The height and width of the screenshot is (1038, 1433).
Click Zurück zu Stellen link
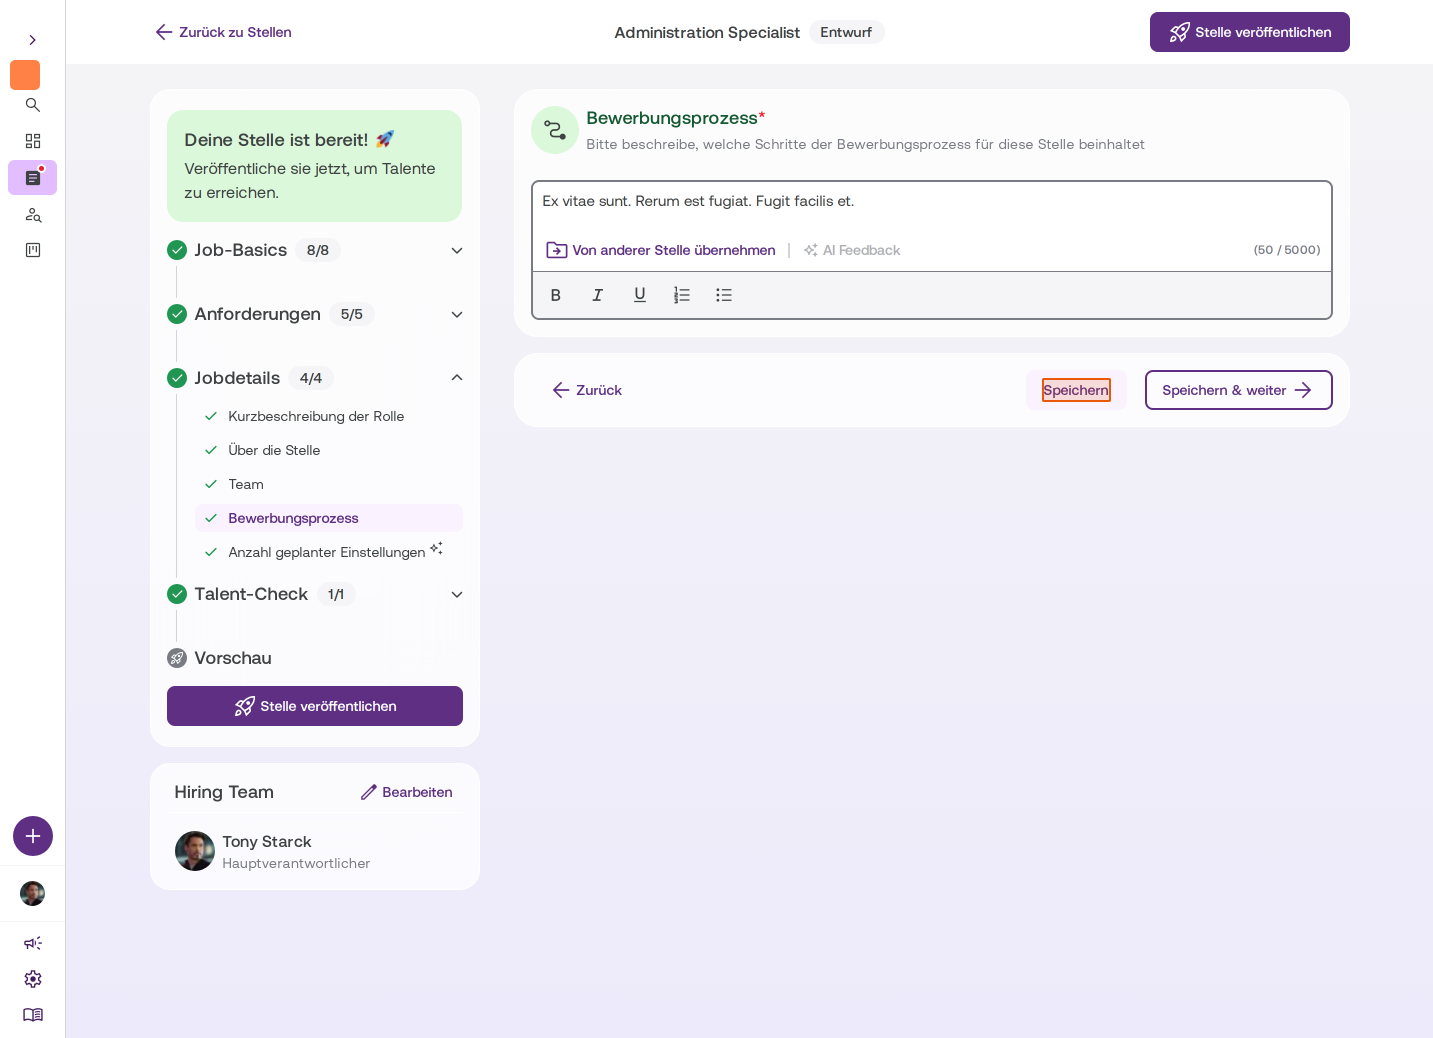[223, 32]
